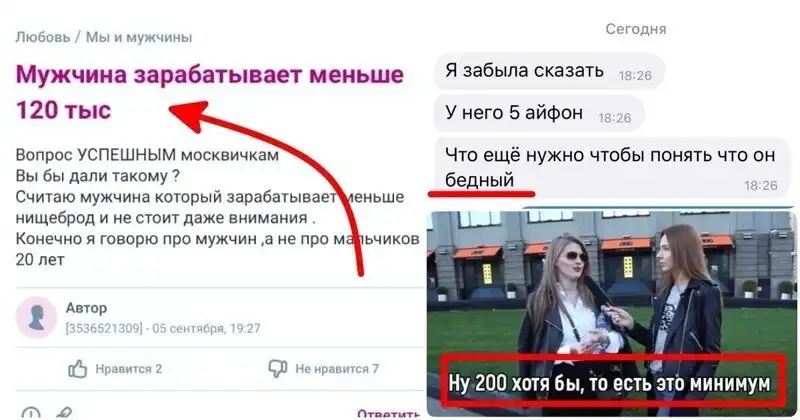Select the Я забыла сказать message

(x=549, y=71)
